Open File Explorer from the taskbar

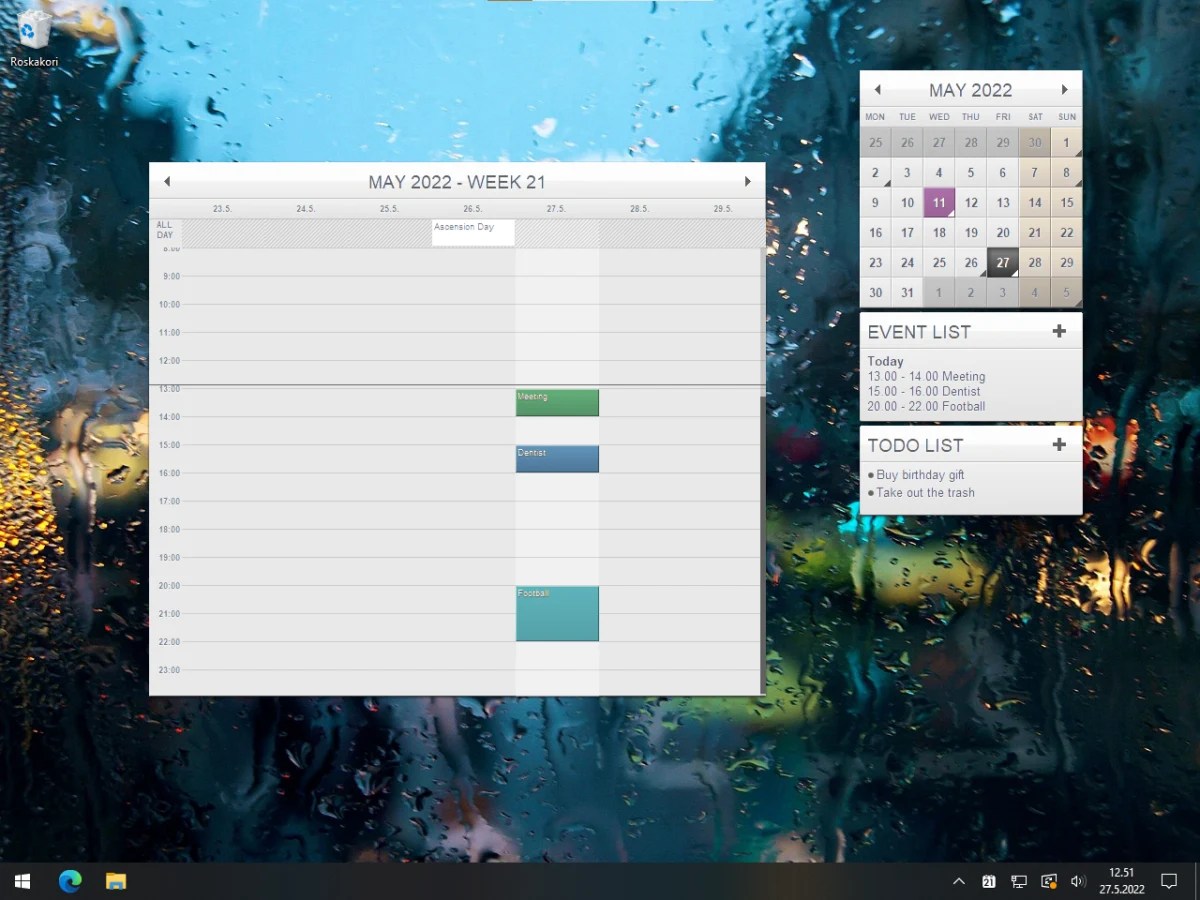pos(116,881)
